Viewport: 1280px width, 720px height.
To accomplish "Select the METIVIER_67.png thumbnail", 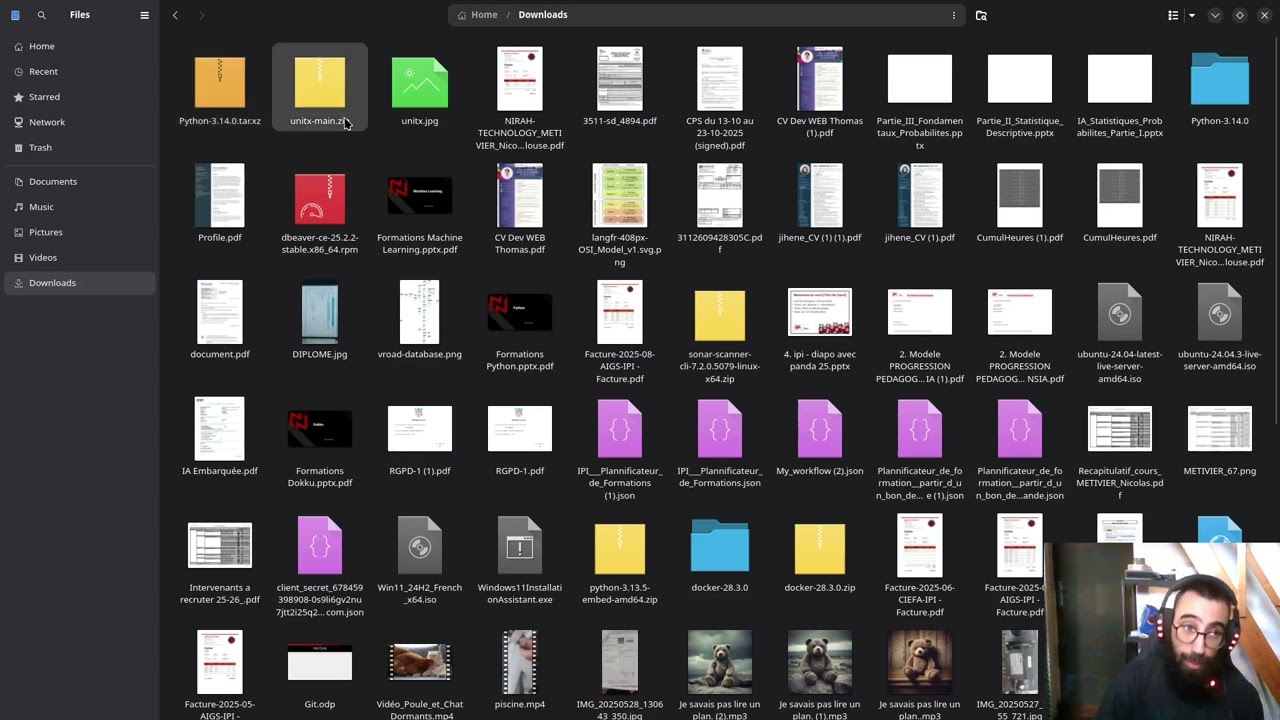I will 1220,429.
